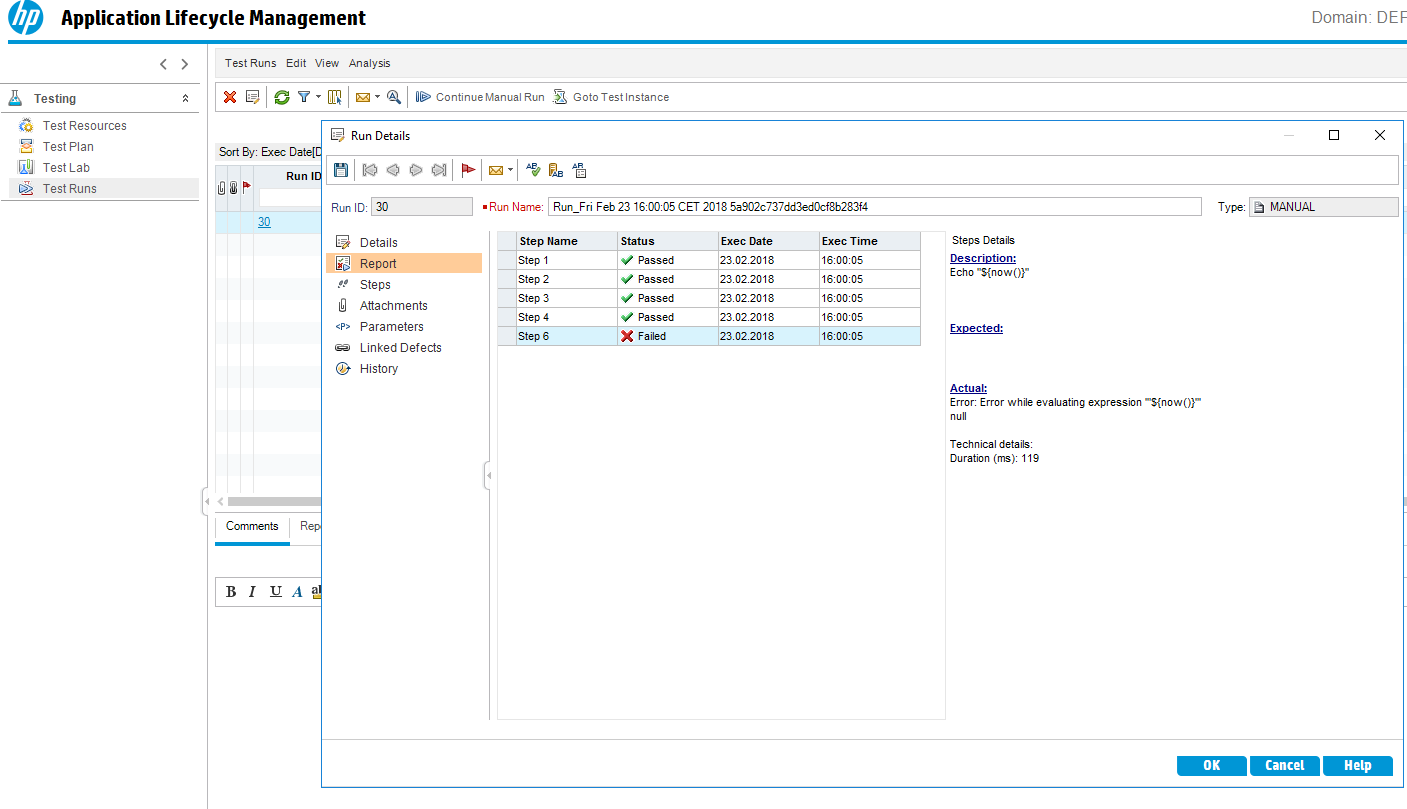Open Linked Defects in Run Details sidebar

[401, 348]
